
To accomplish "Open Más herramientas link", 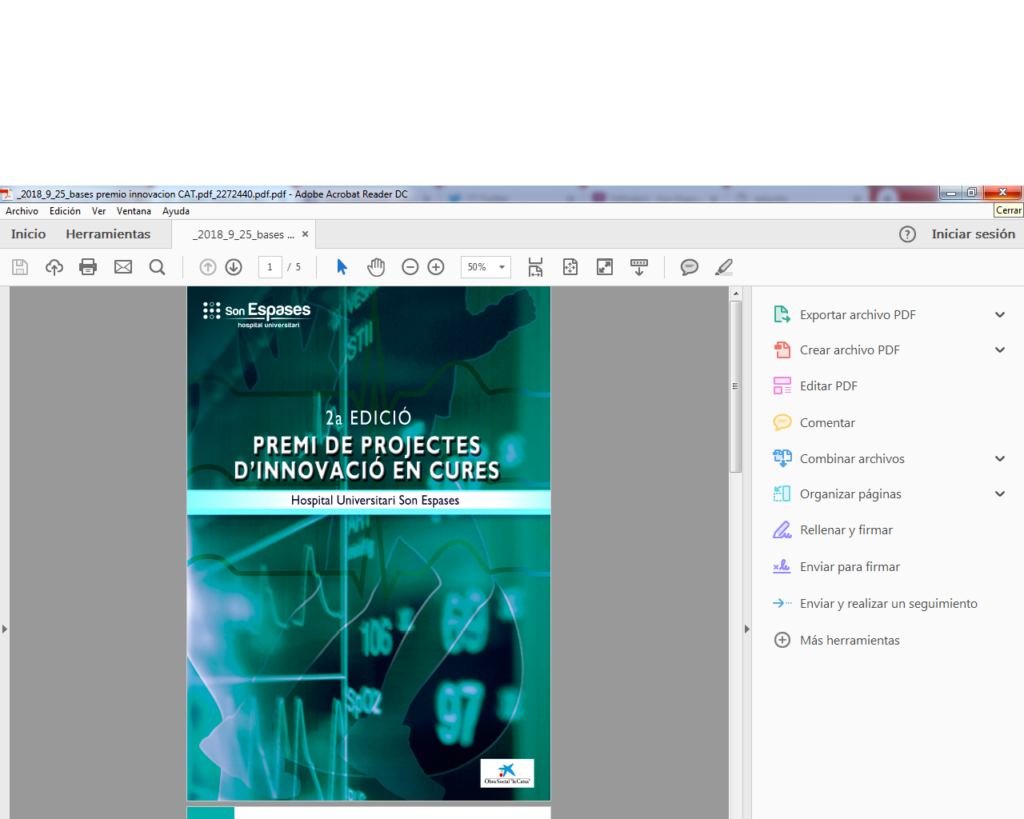I will click(849, 640).
